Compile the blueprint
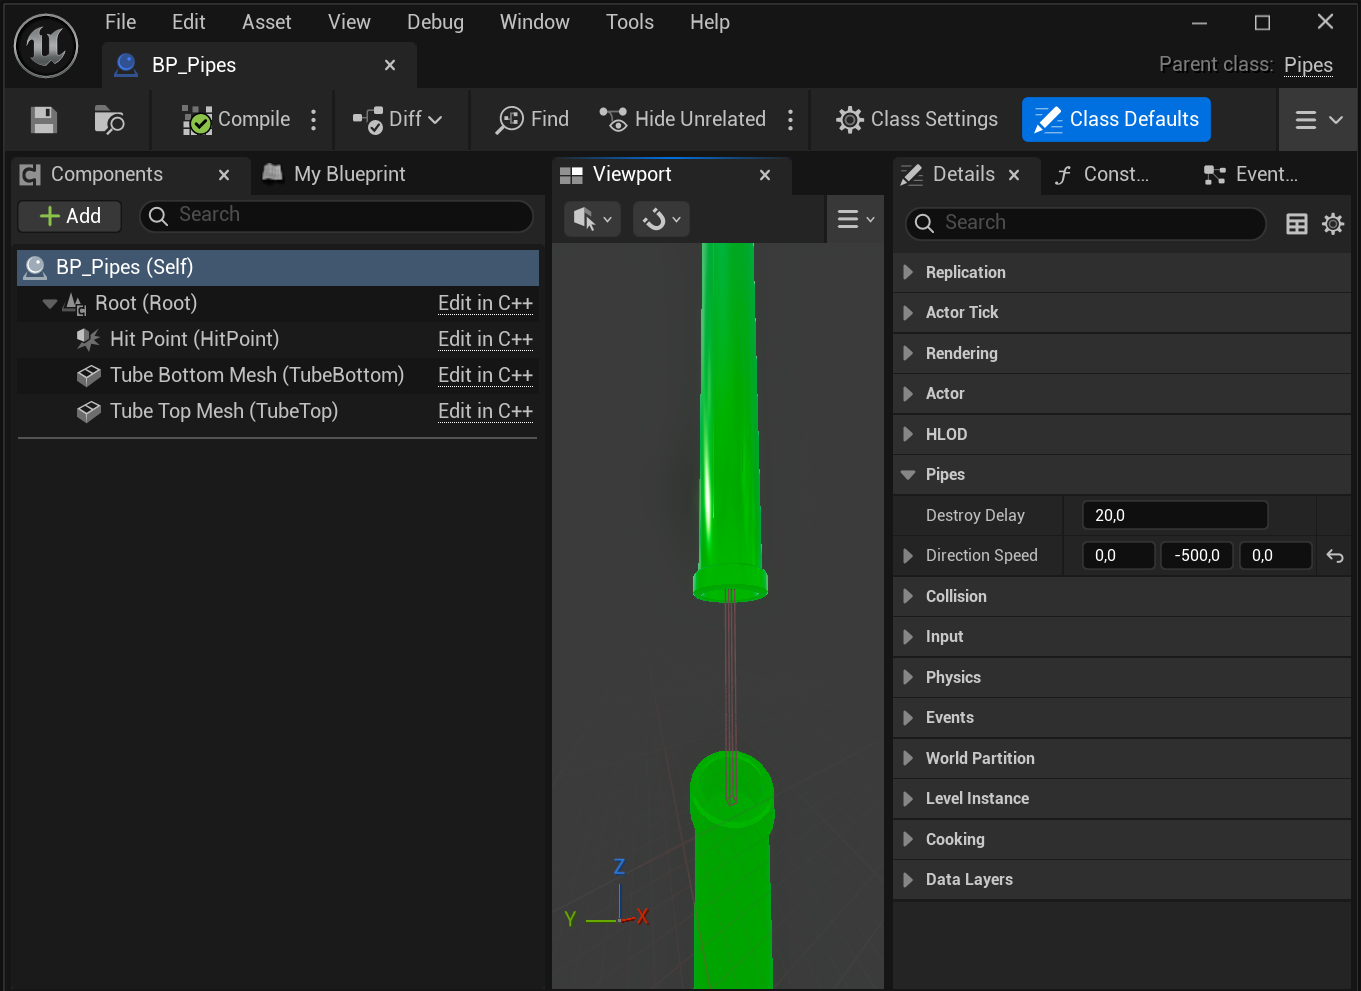Viewport: 1361px width, 991px height. [x=236, y=120]
